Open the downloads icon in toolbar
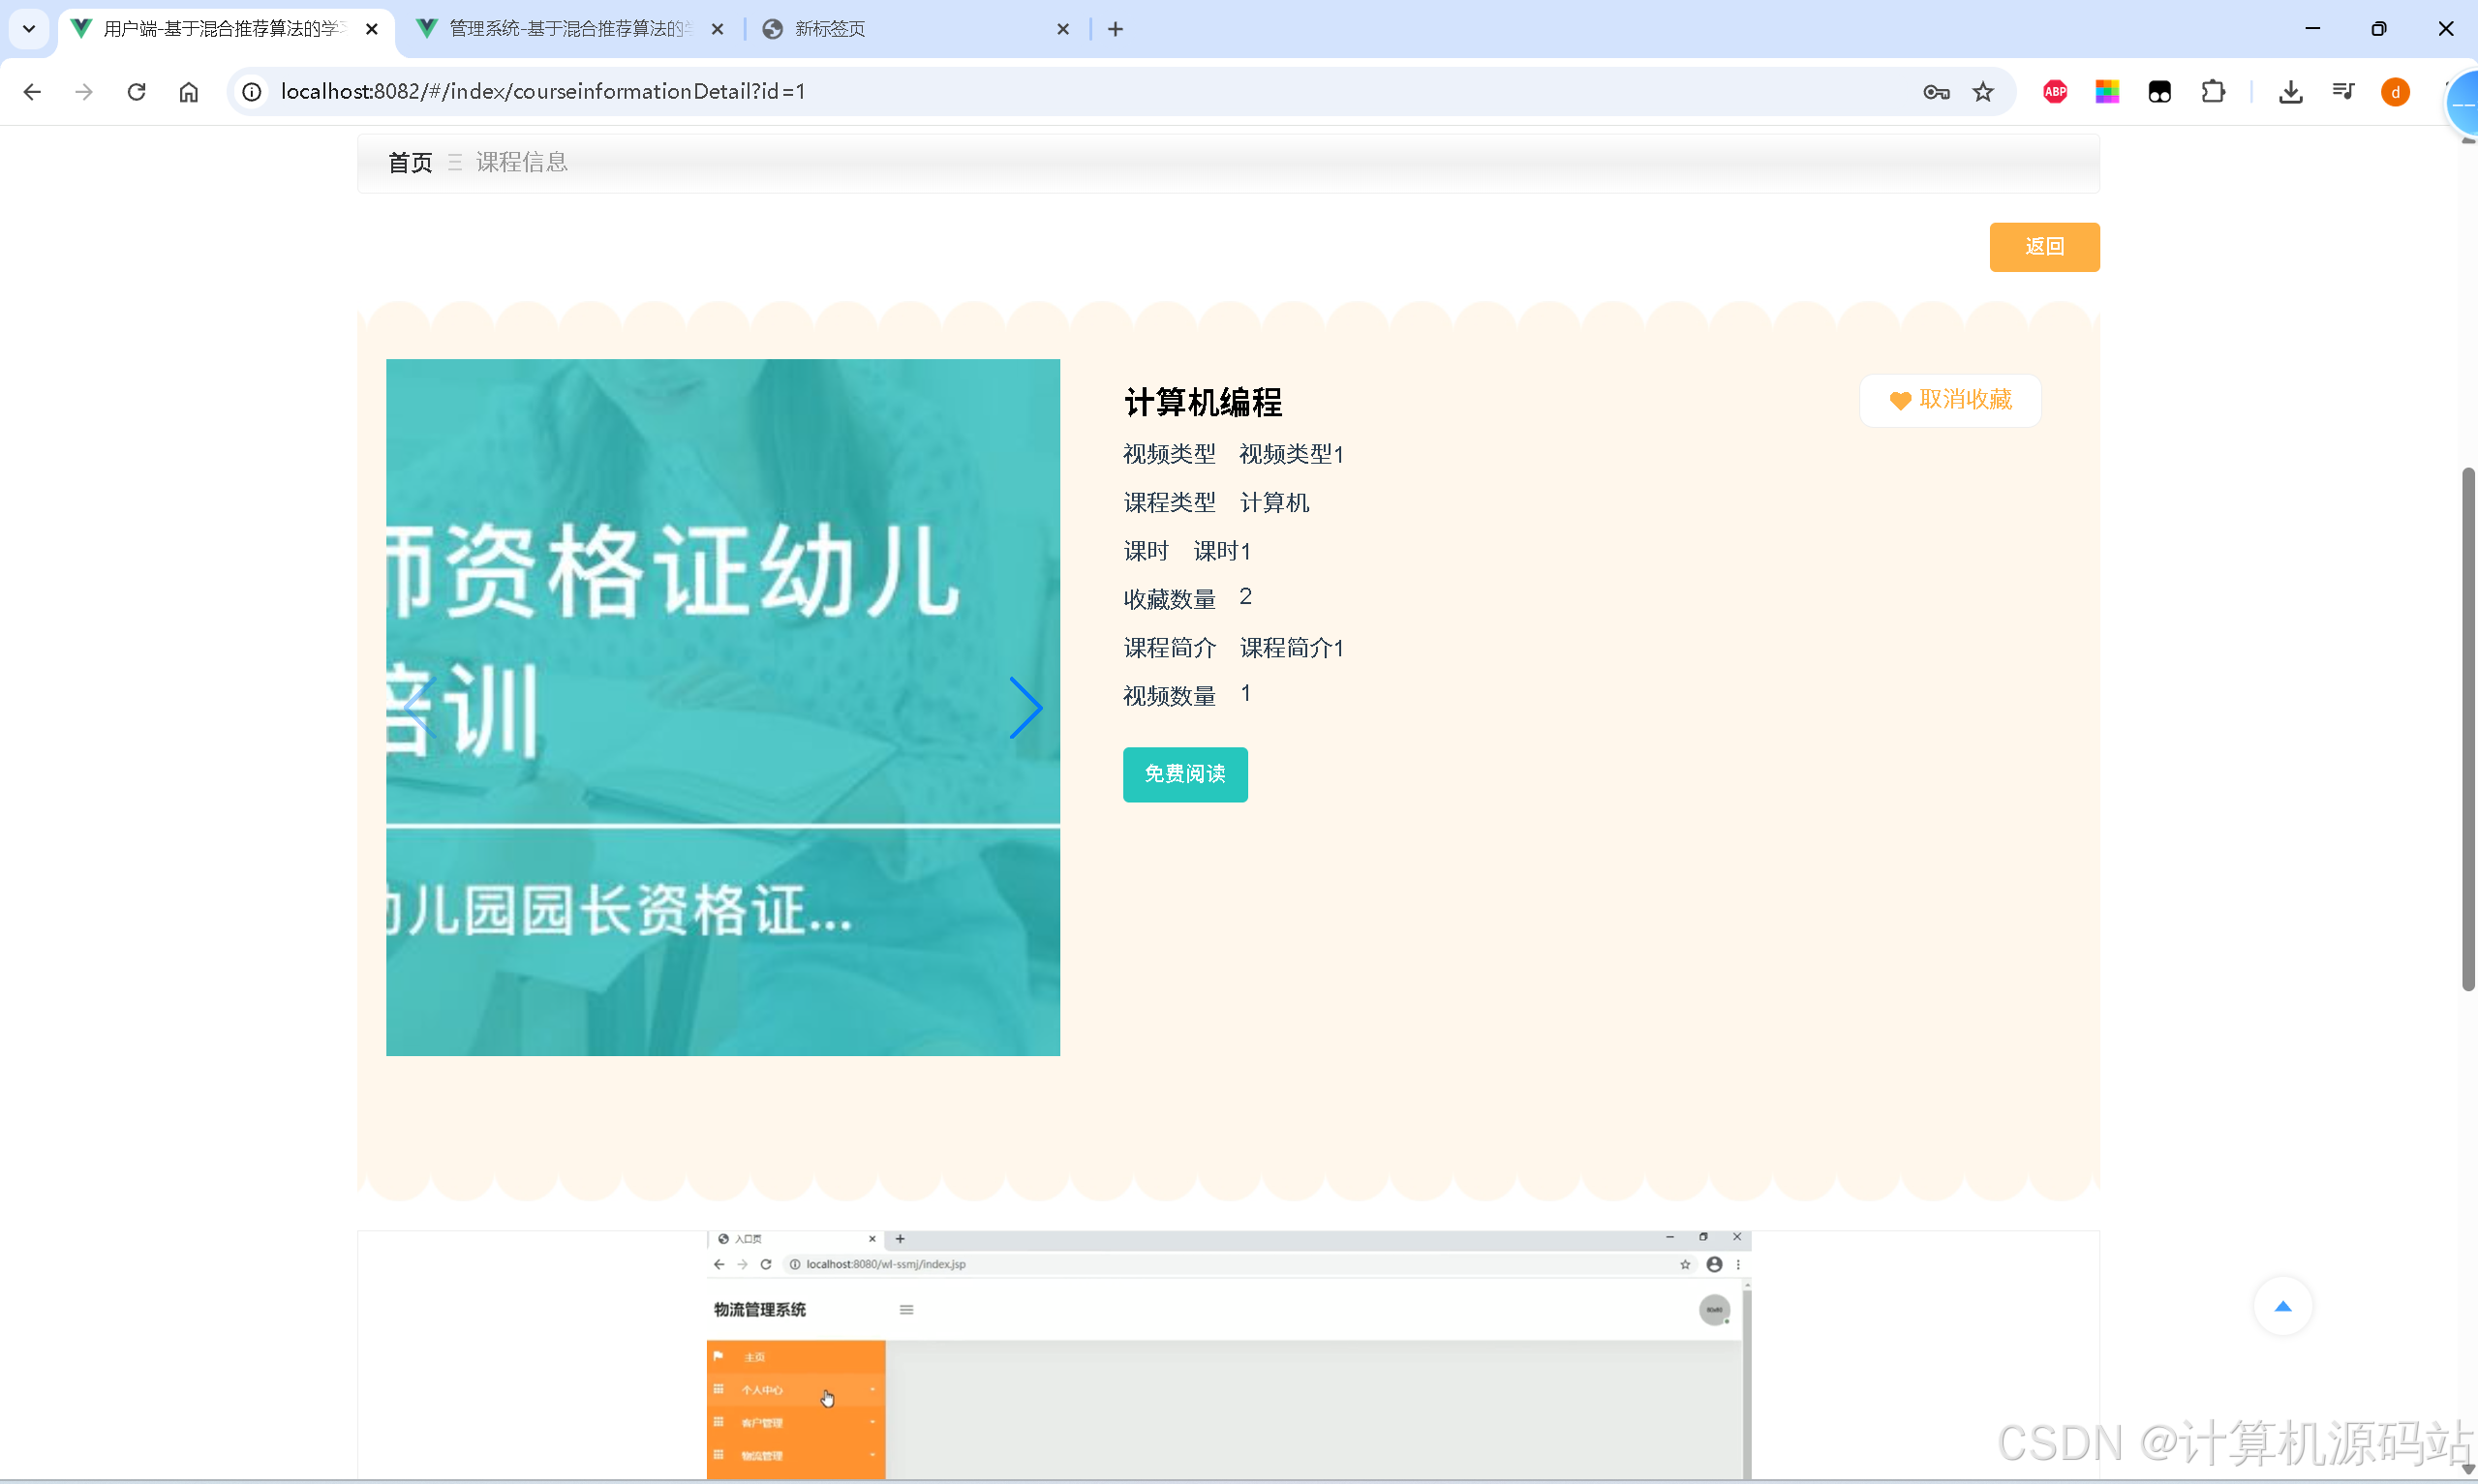 pos(2291,91)
